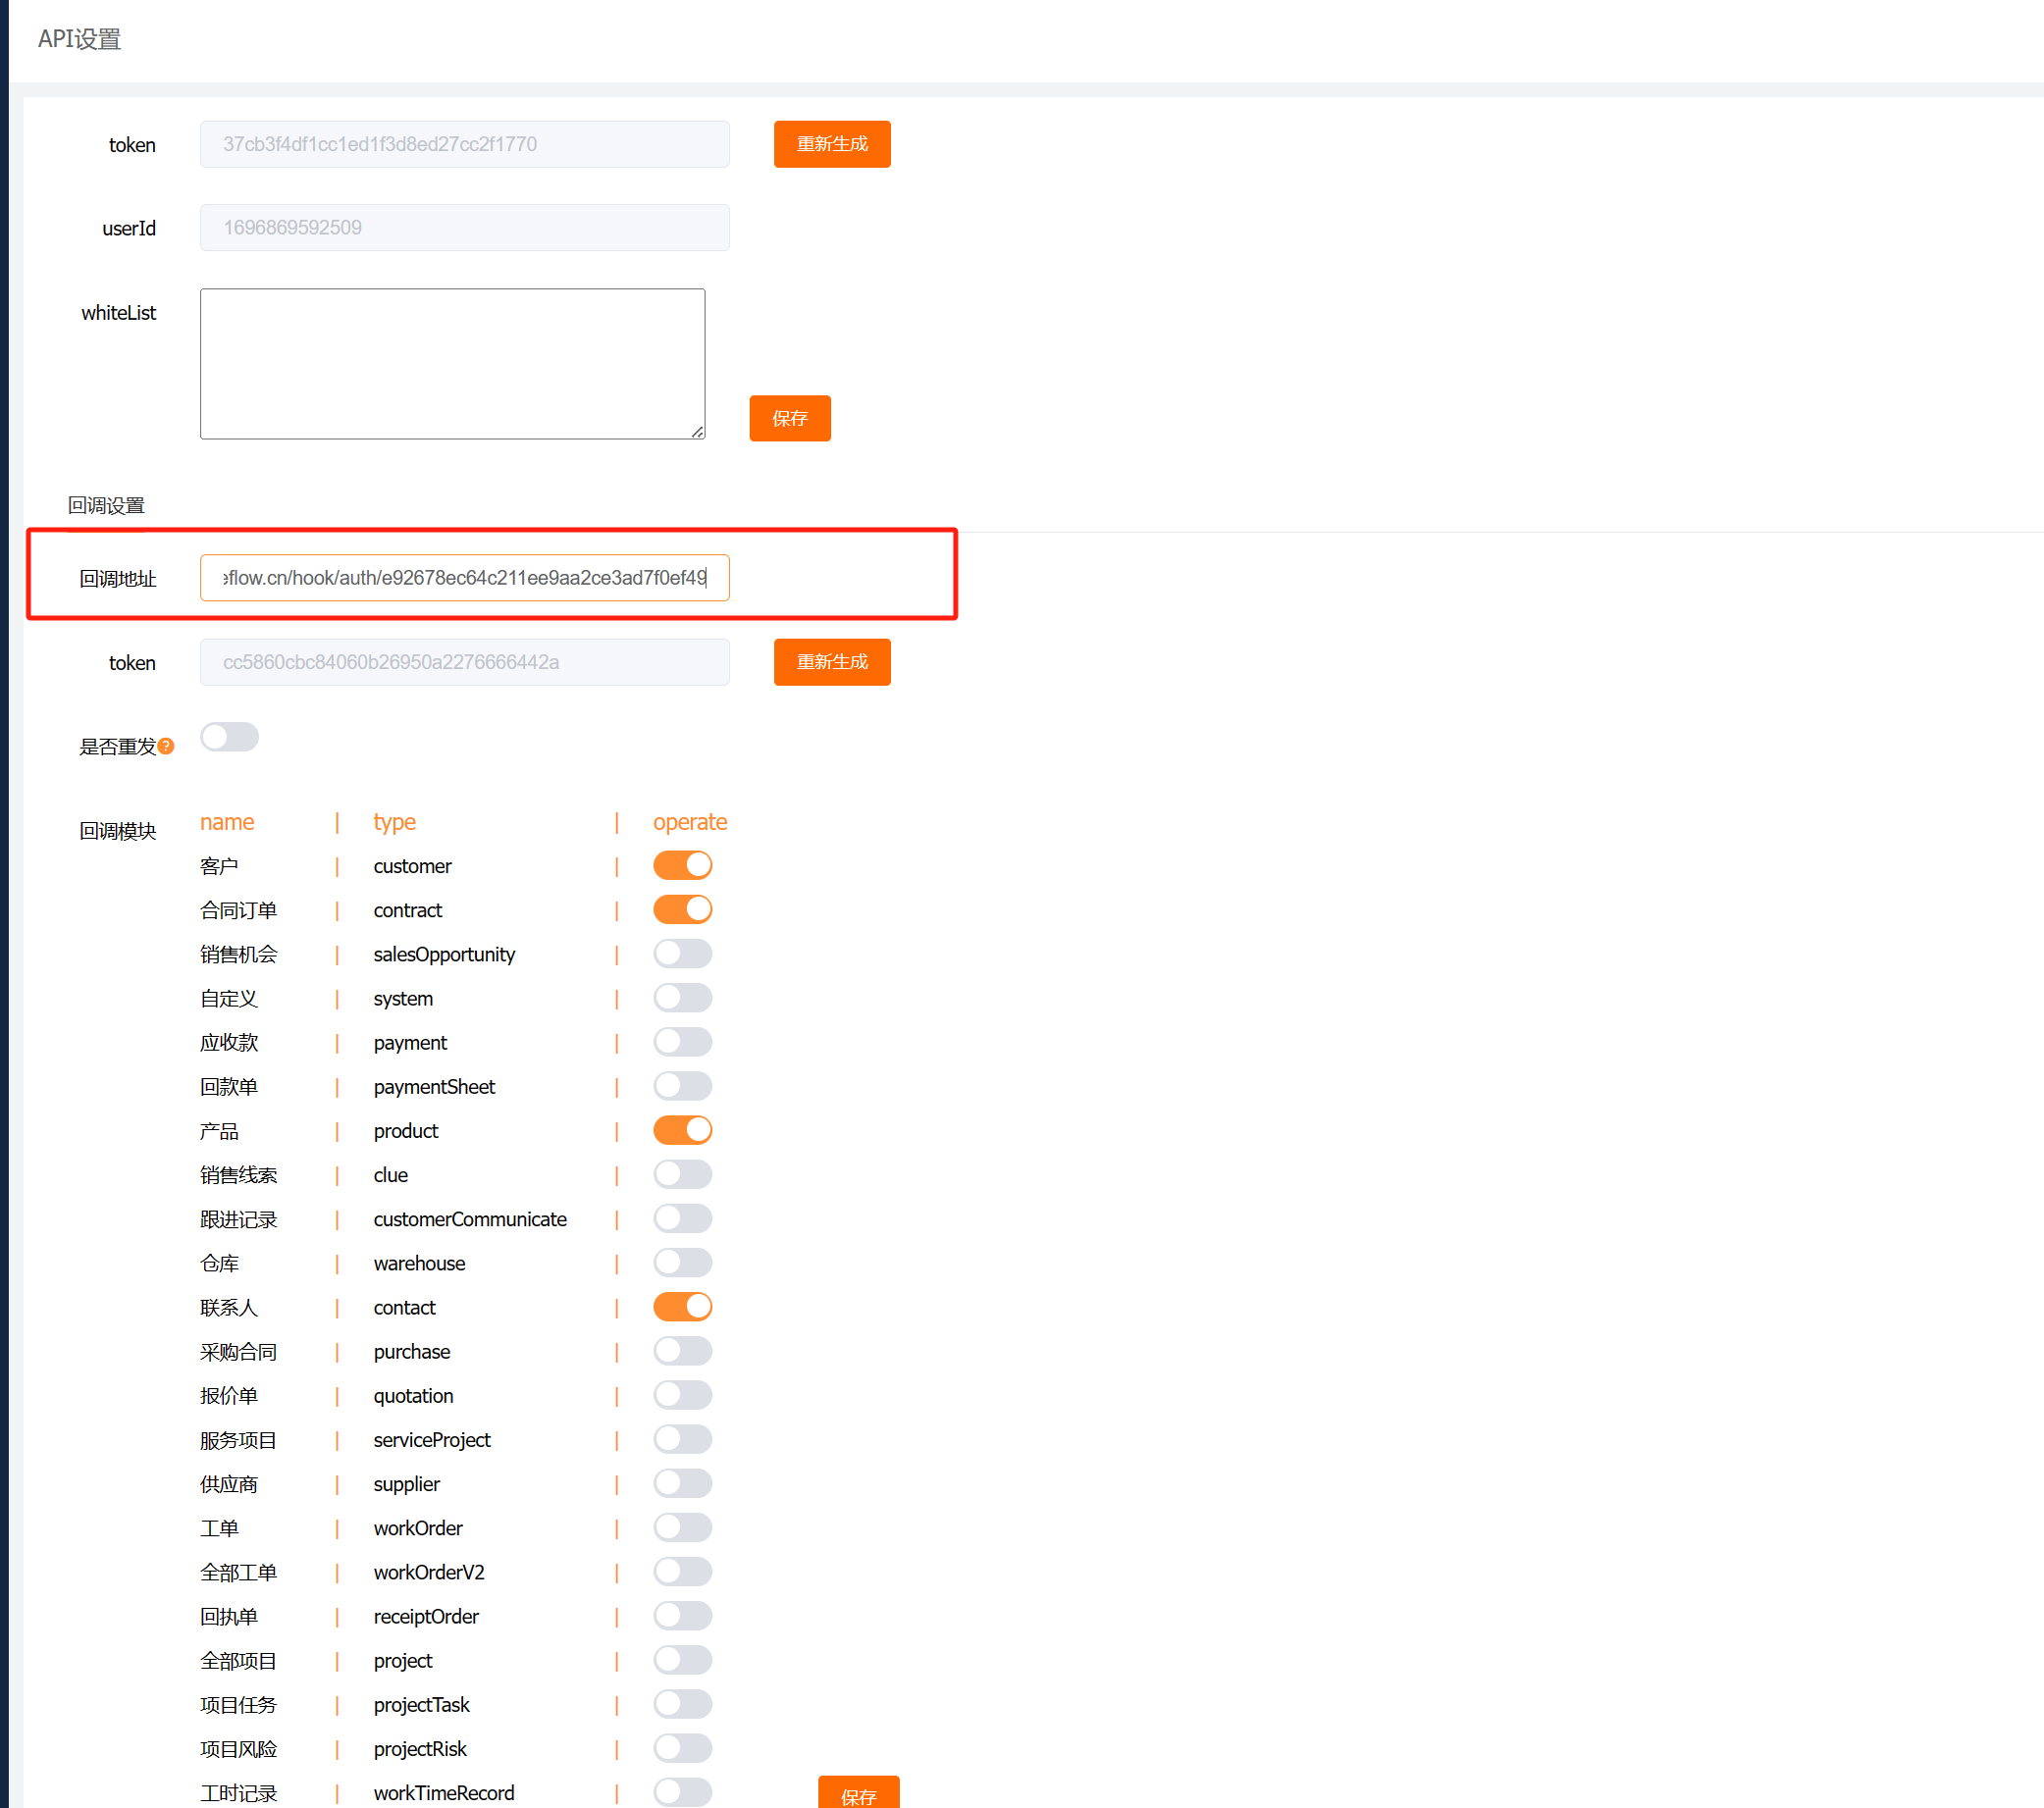The height and width of the screenshot is (1808, 2044).
Task: Enable the workOrderV2 toggle
Action: [682, 1571]
